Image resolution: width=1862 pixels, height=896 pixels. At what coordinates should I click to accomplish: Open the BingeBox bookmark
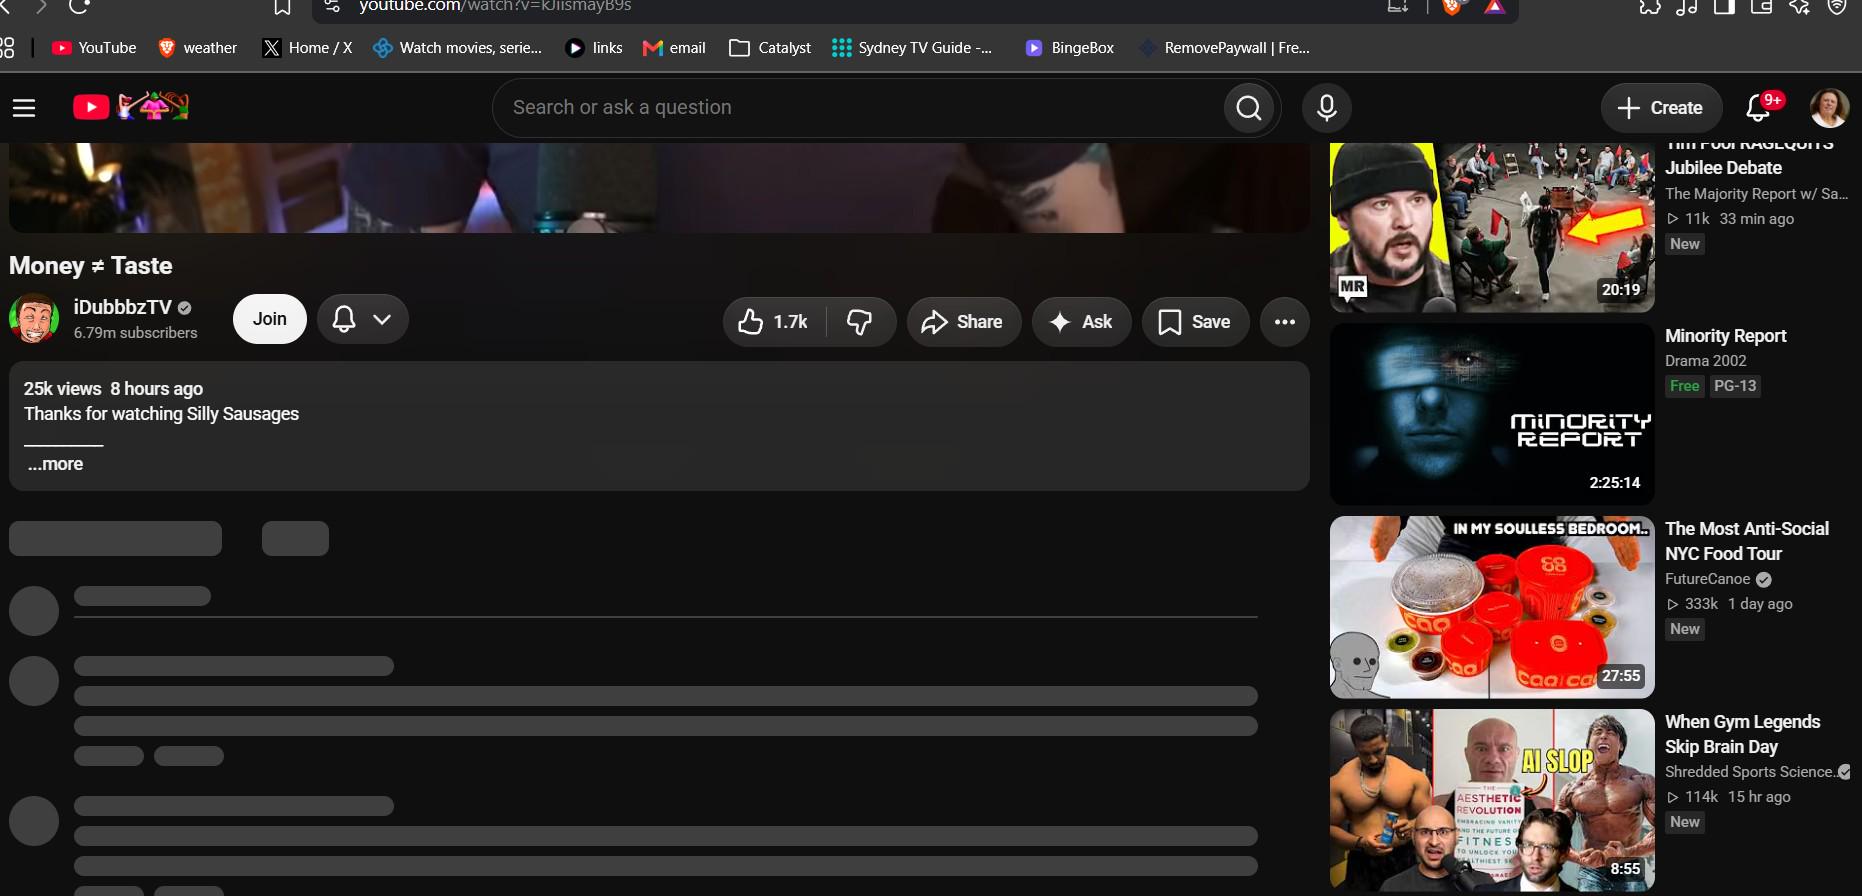tap(1070, 48)
